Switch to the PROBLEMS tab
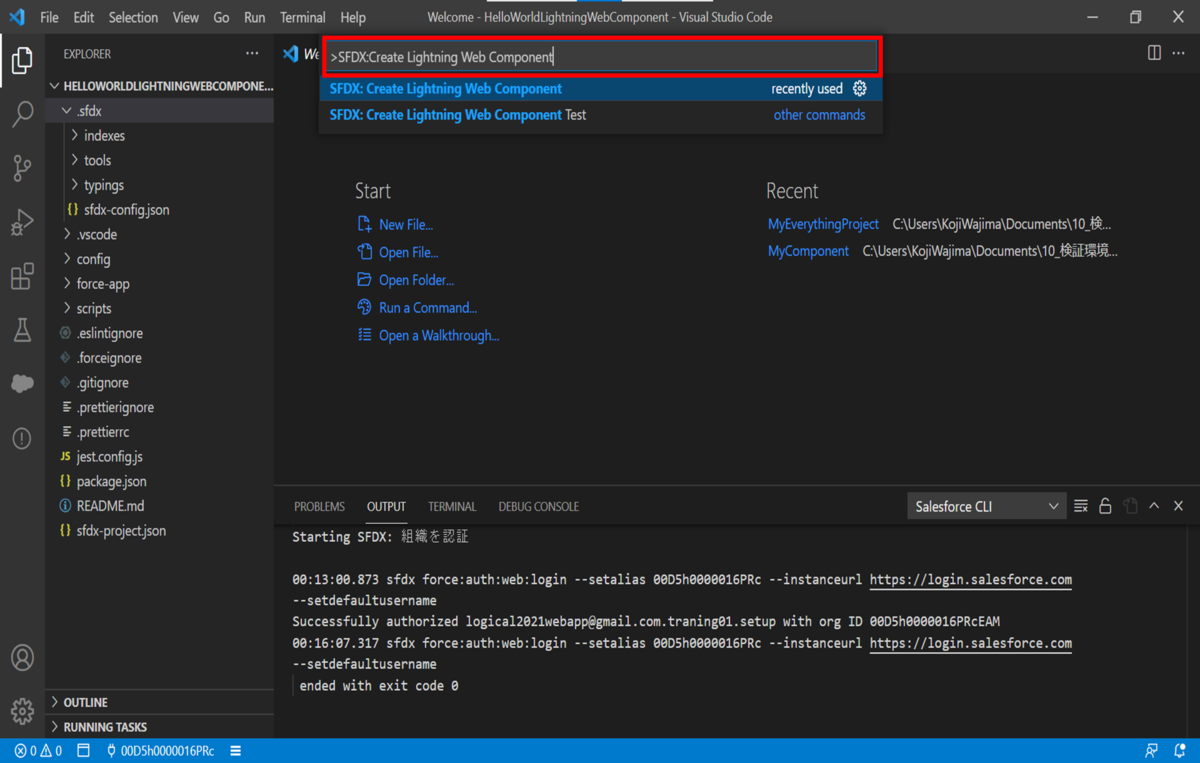 (319, 507)
